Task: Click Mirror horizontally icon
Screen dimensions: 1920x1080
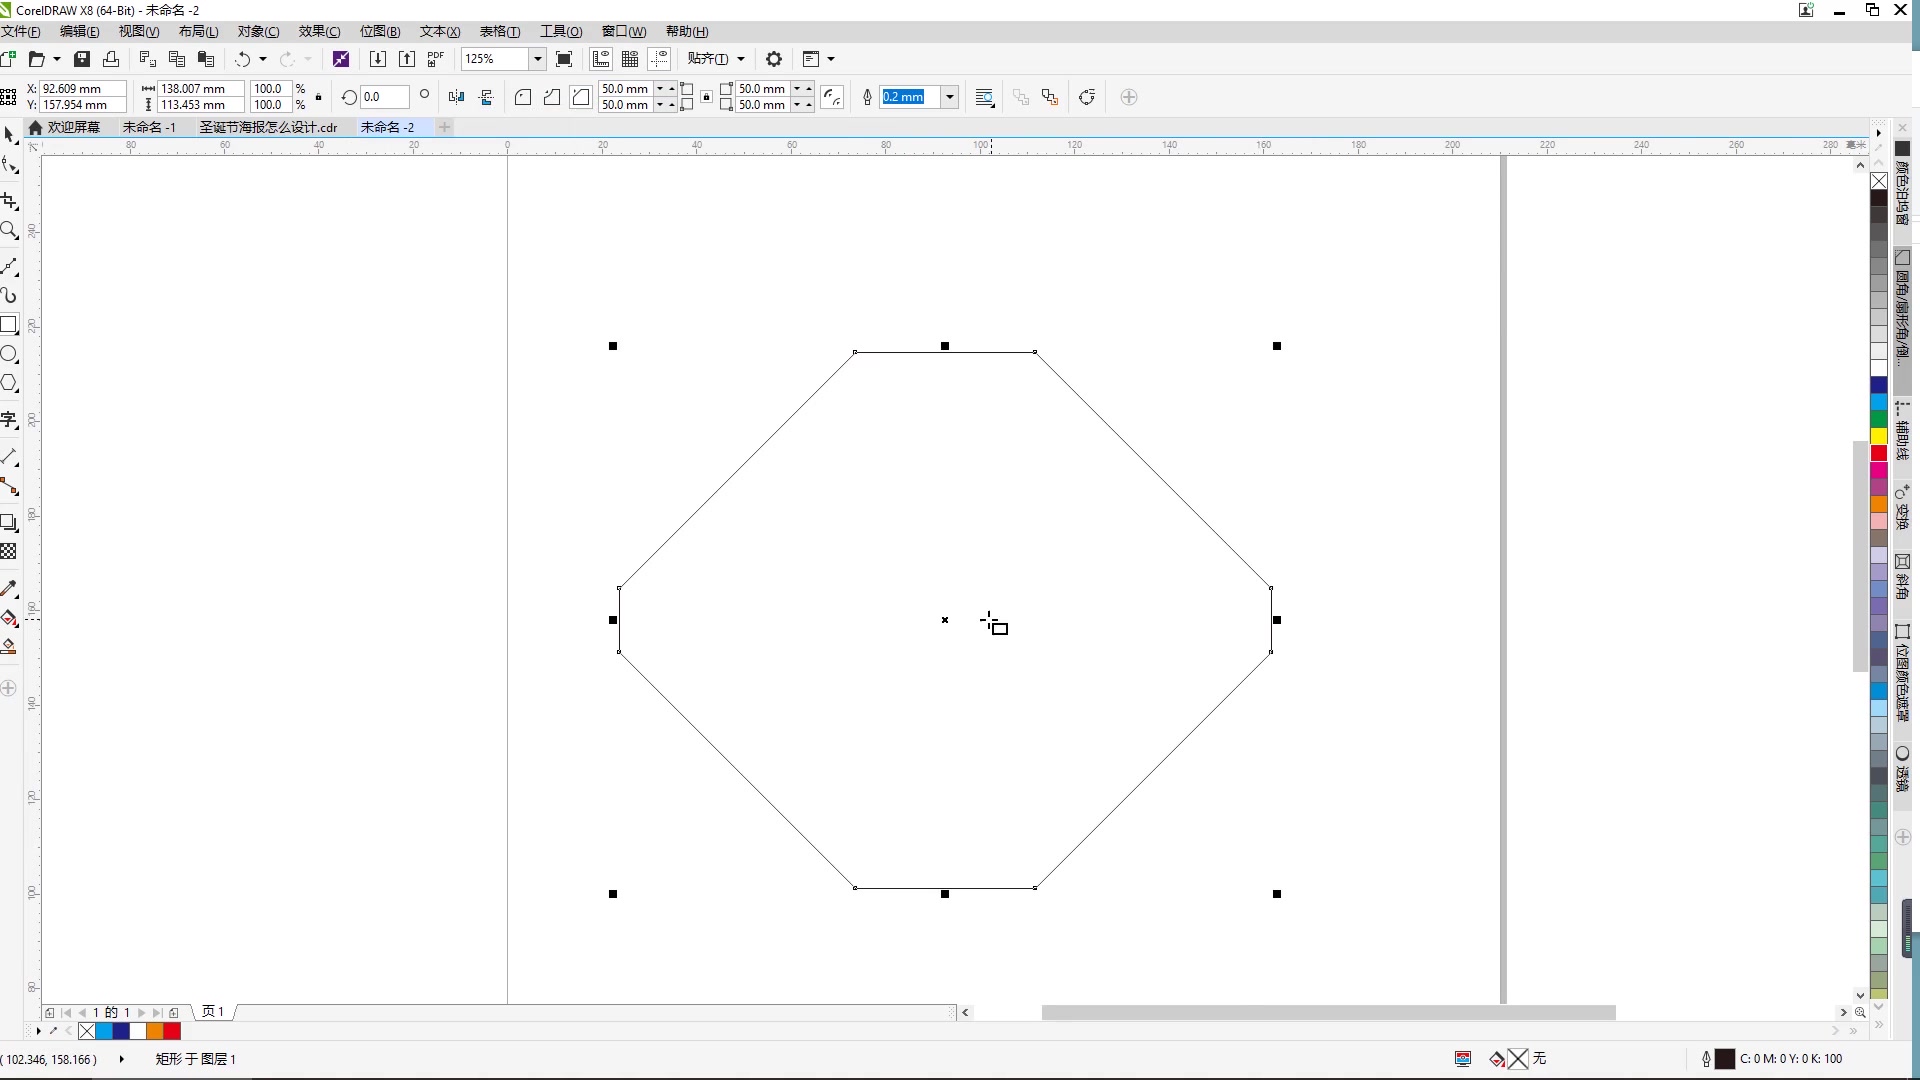Action: 457,97
